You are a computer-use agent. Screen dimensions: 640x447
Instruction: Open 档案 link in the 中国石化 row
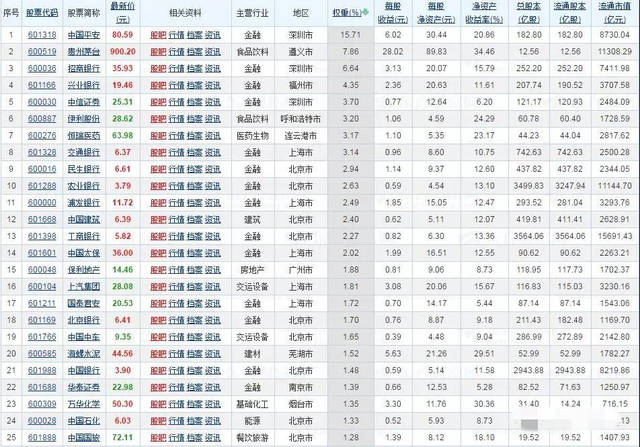tap(195, 421)
